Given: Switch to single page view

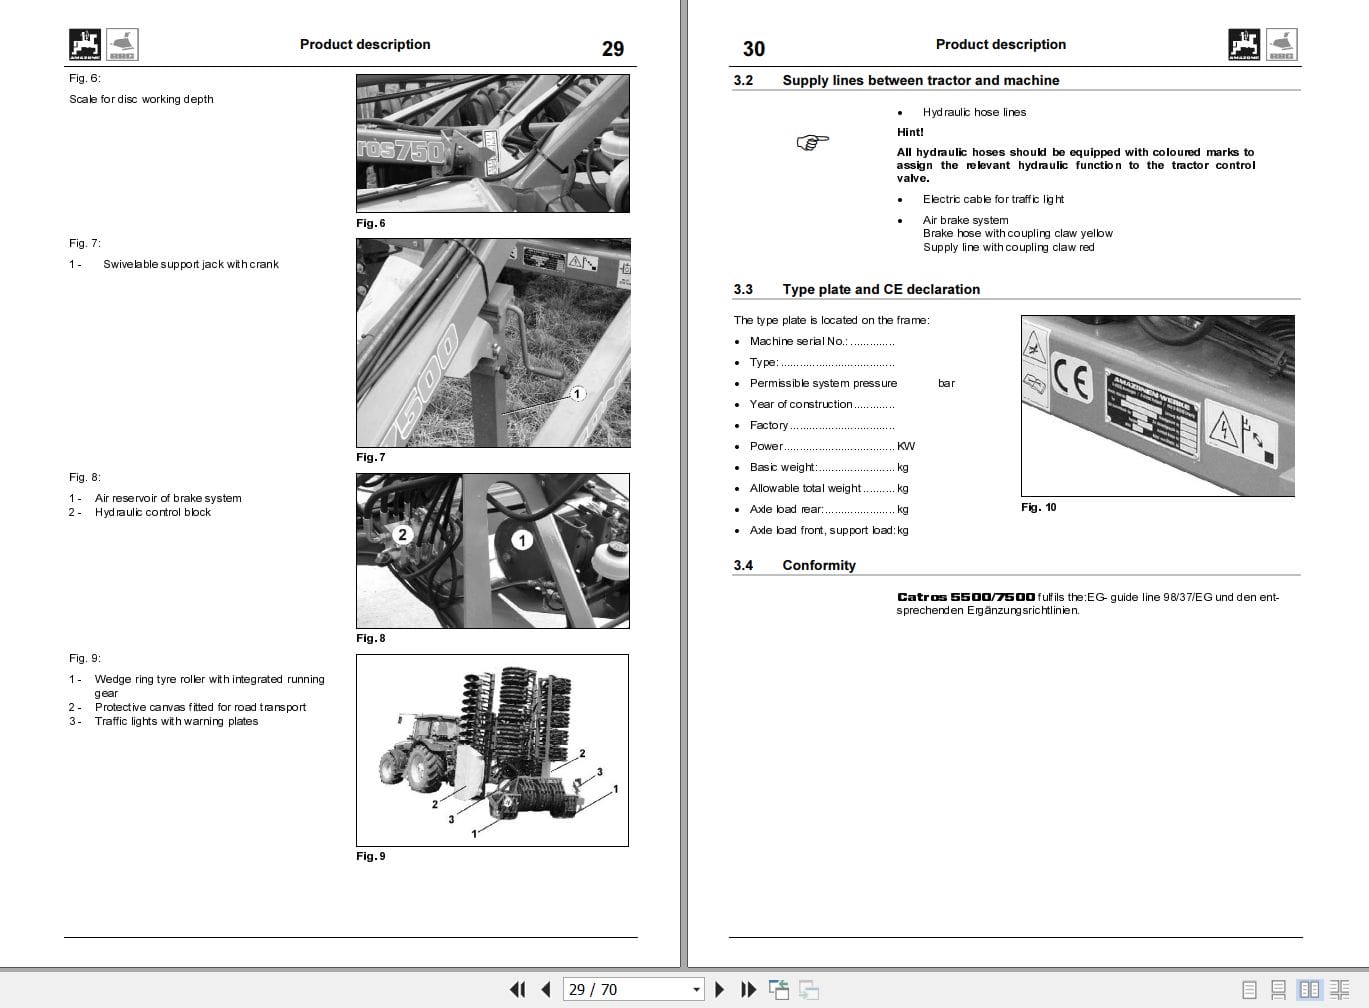Looking at the screenshot, I should (x=1249, y=990).
